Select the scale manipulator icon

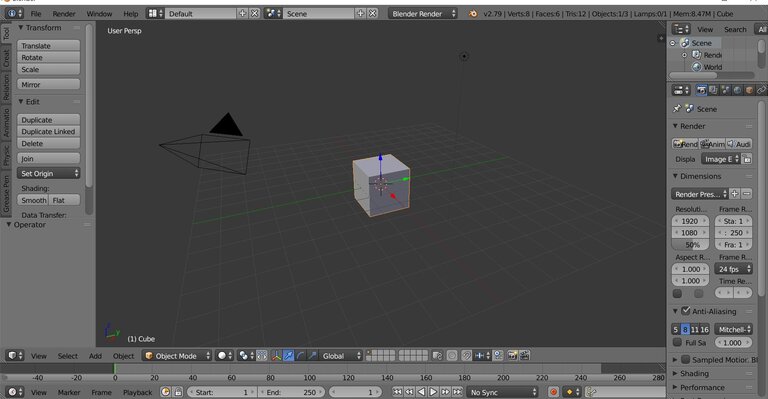pos(312,356)
